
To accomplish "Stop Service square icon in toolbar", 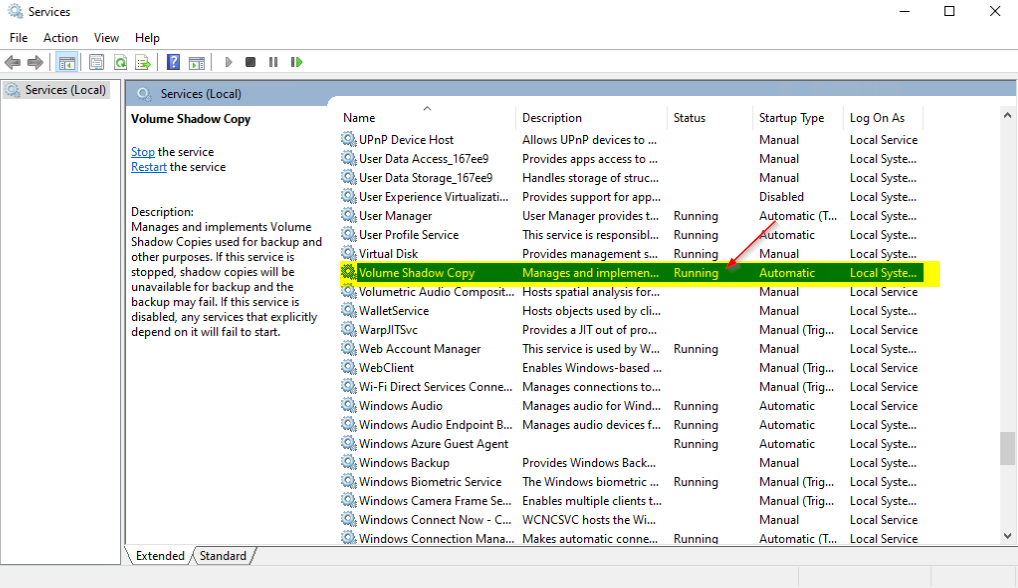I will pyautogui.click(x=250, y=62).
